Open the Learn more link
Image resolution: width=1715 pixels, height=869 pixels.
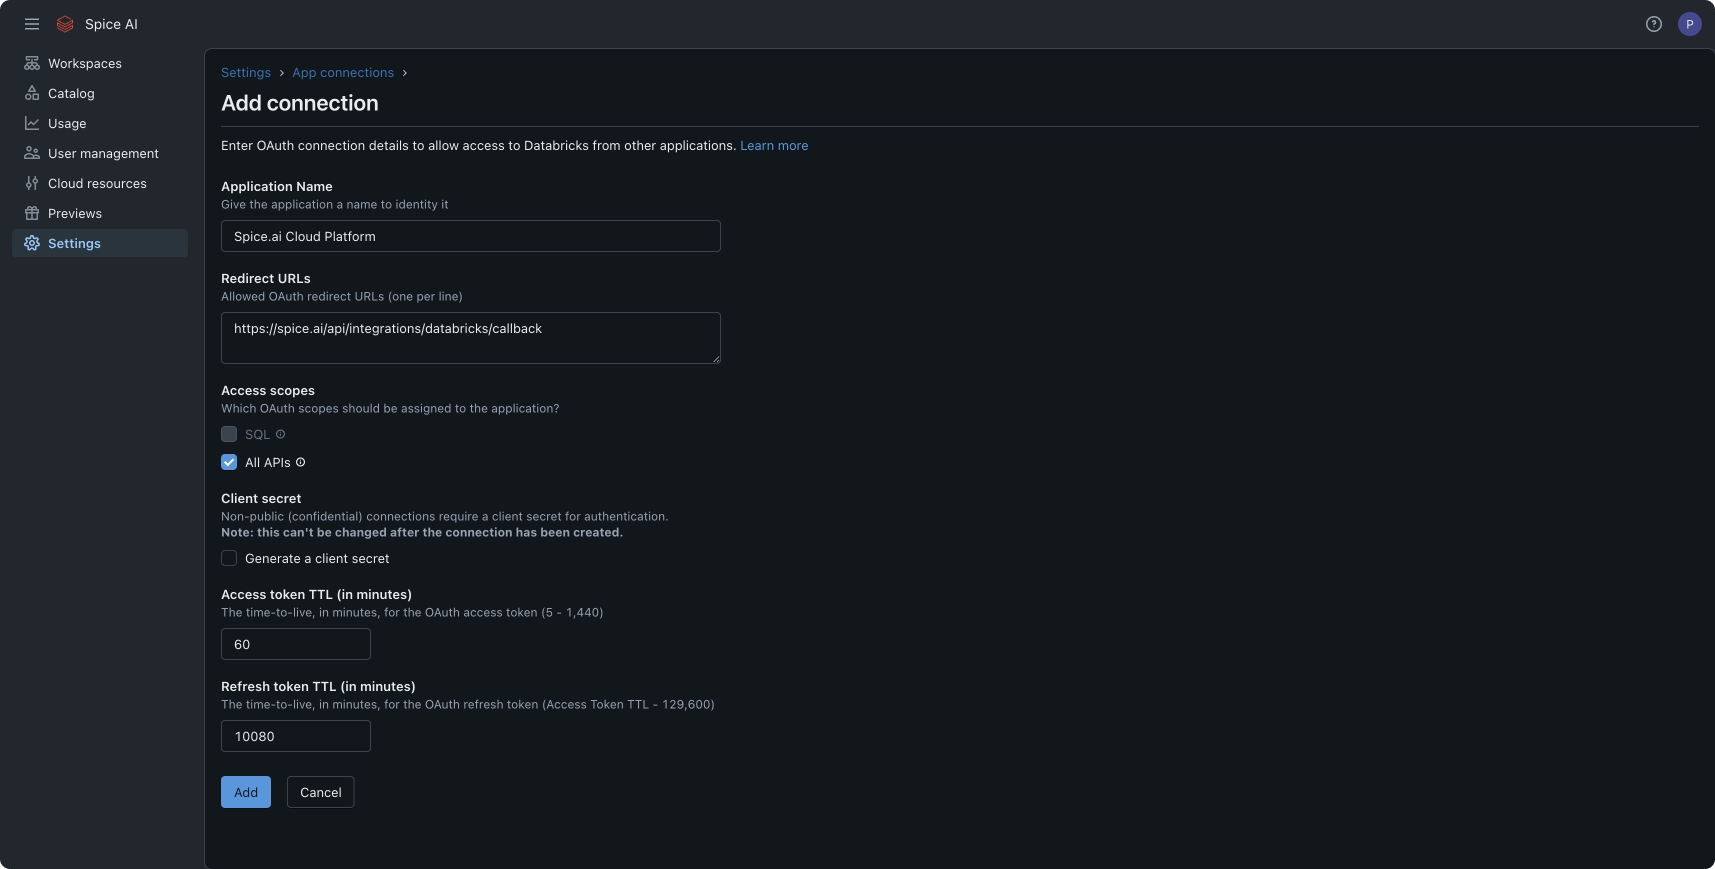click(x=774, y=146)
